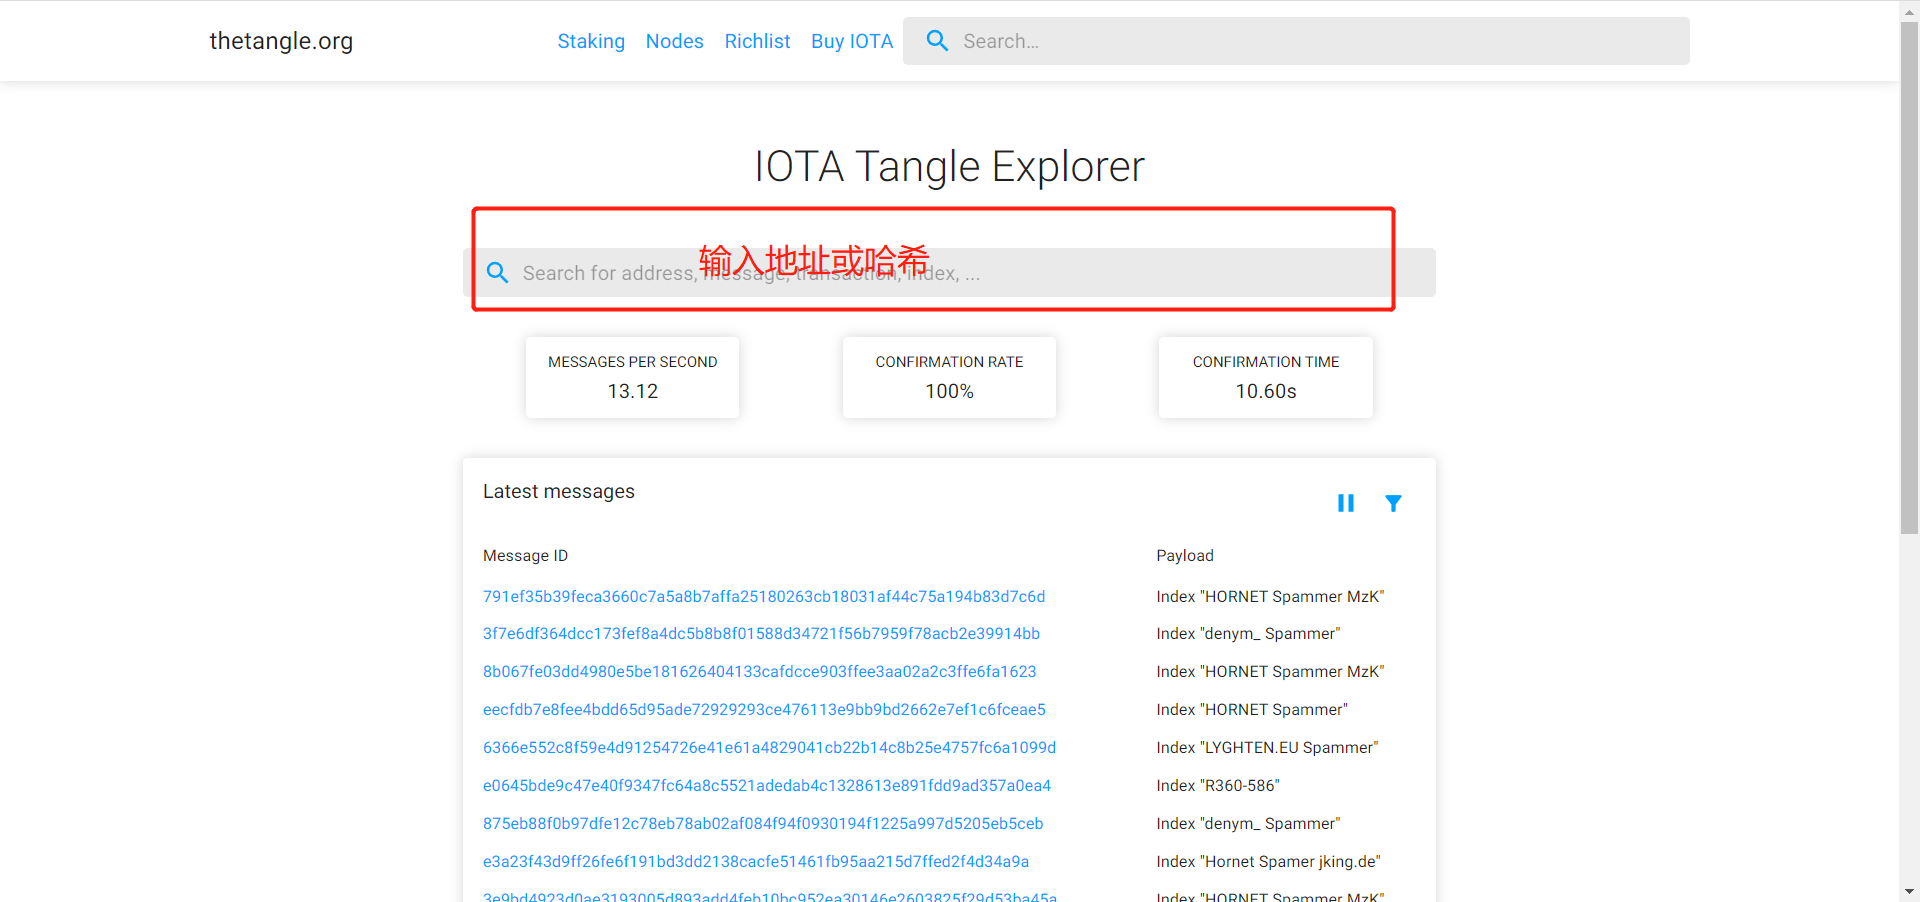
Task: Click the scrollbar down arrow
Action: [1909, 891]
